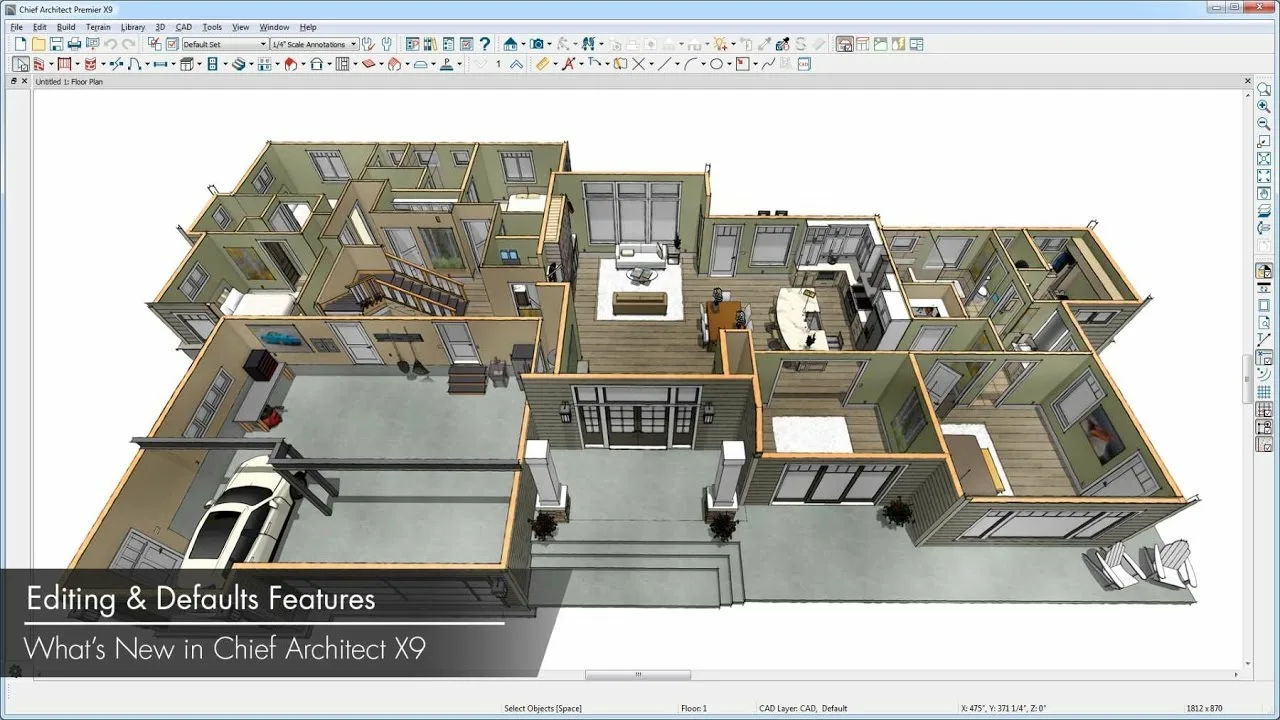Toggle the Active Defaults checkbox icon

(x=172, y=44)
